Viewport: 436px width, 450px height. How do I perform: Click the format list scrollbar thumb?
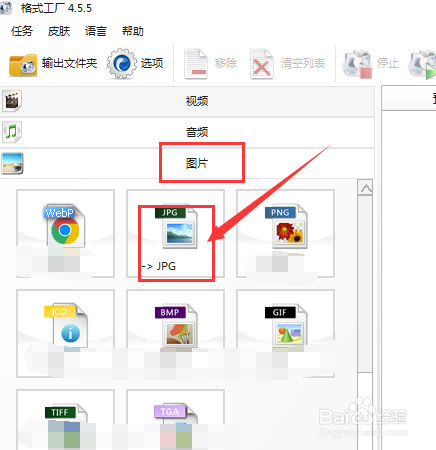(x=365, y=284)
